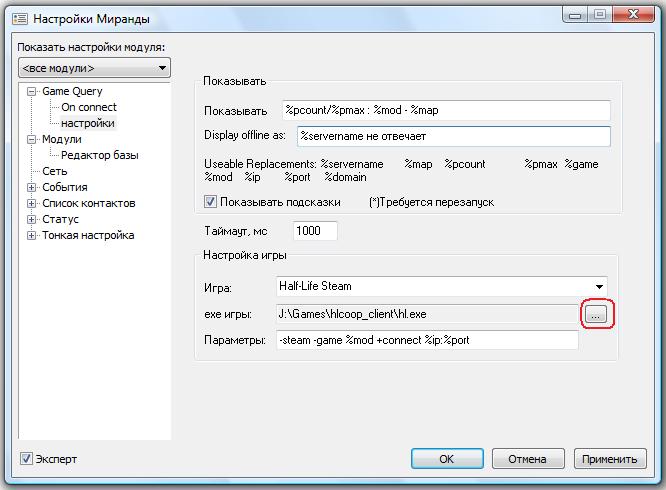Select the События tree label
Viewport: 666px width, 490px height.
point(65,187)
